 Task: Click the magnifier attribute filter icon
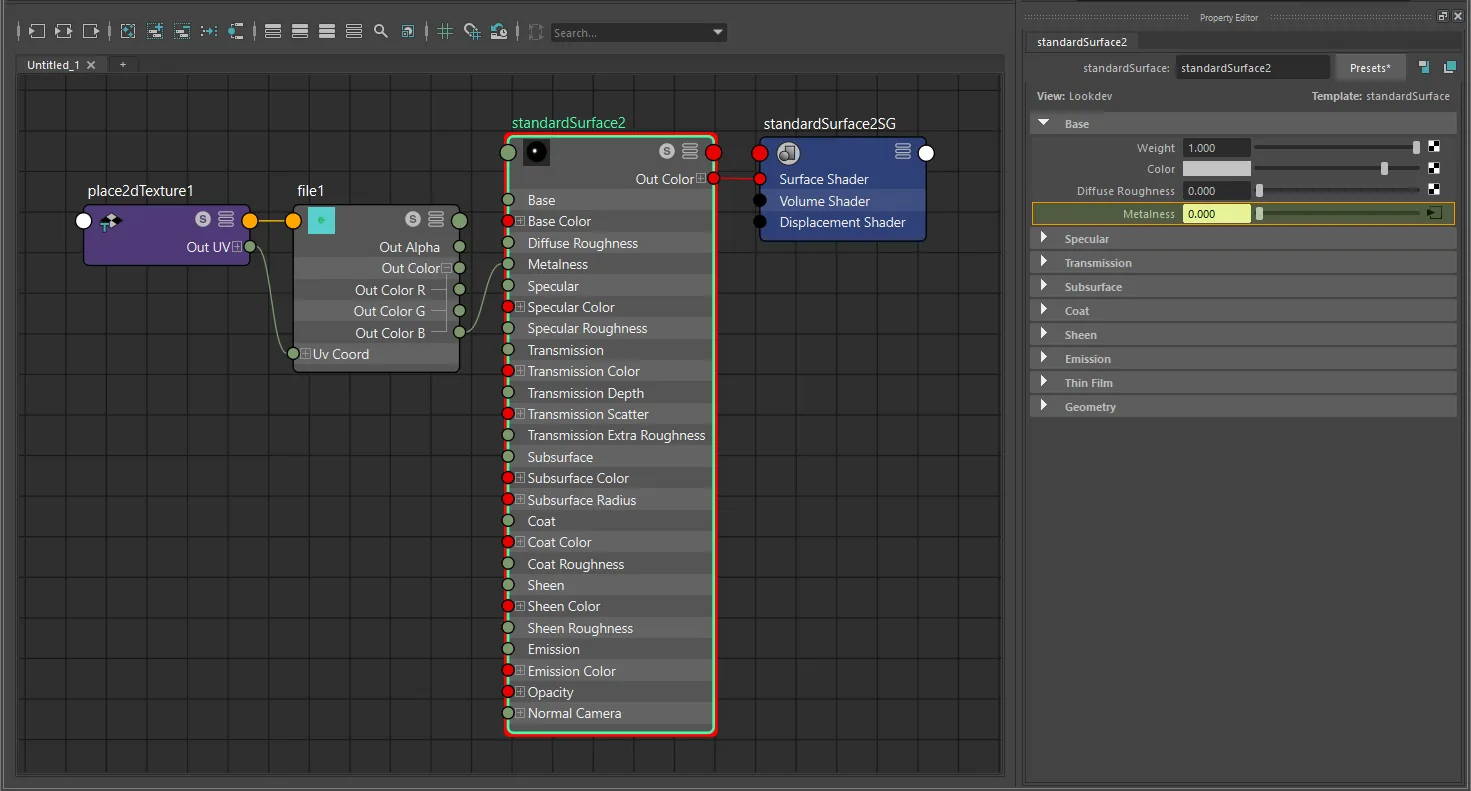(381, 32)
